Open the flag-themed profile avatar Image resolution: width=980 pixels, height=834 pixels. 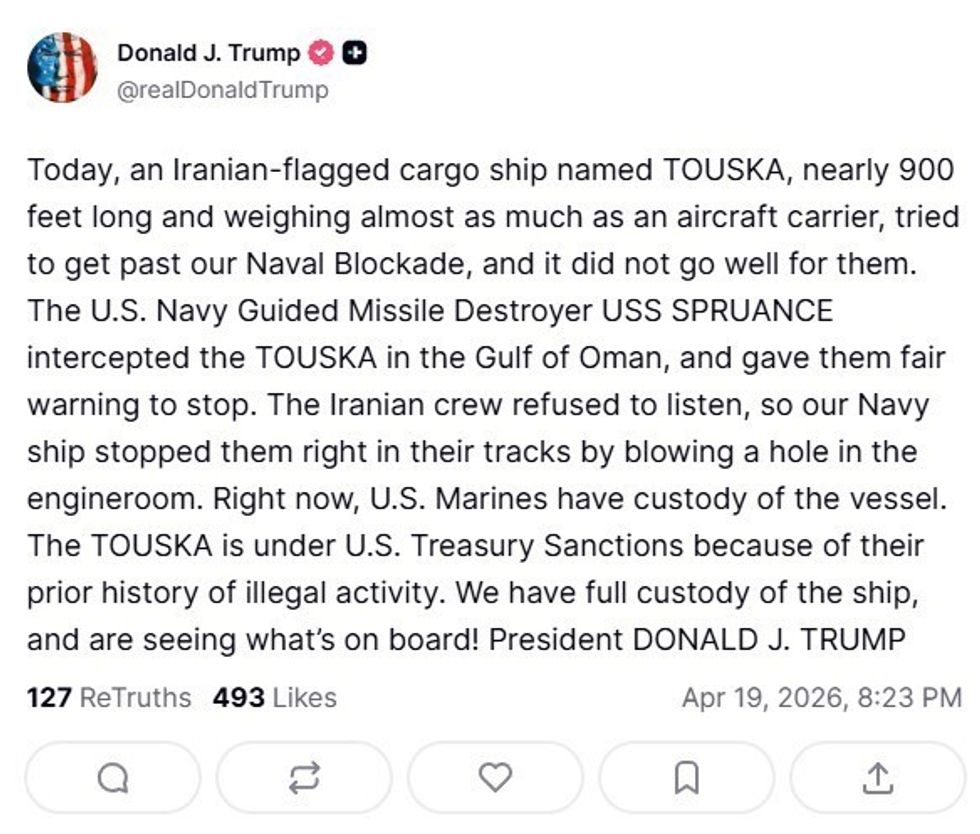(62, 67)
